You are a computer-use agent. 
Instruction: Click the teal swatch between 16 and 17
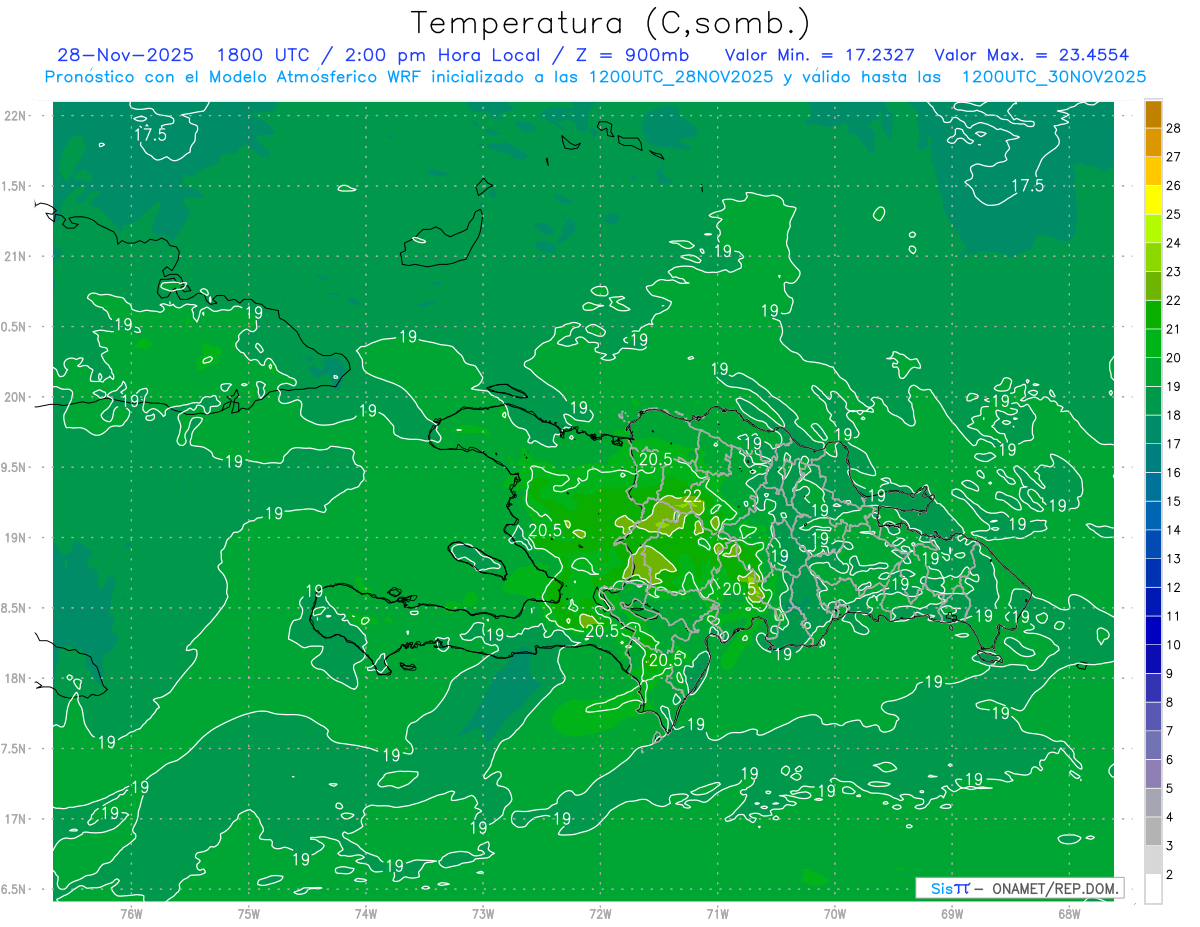(x=1153, y=458)
